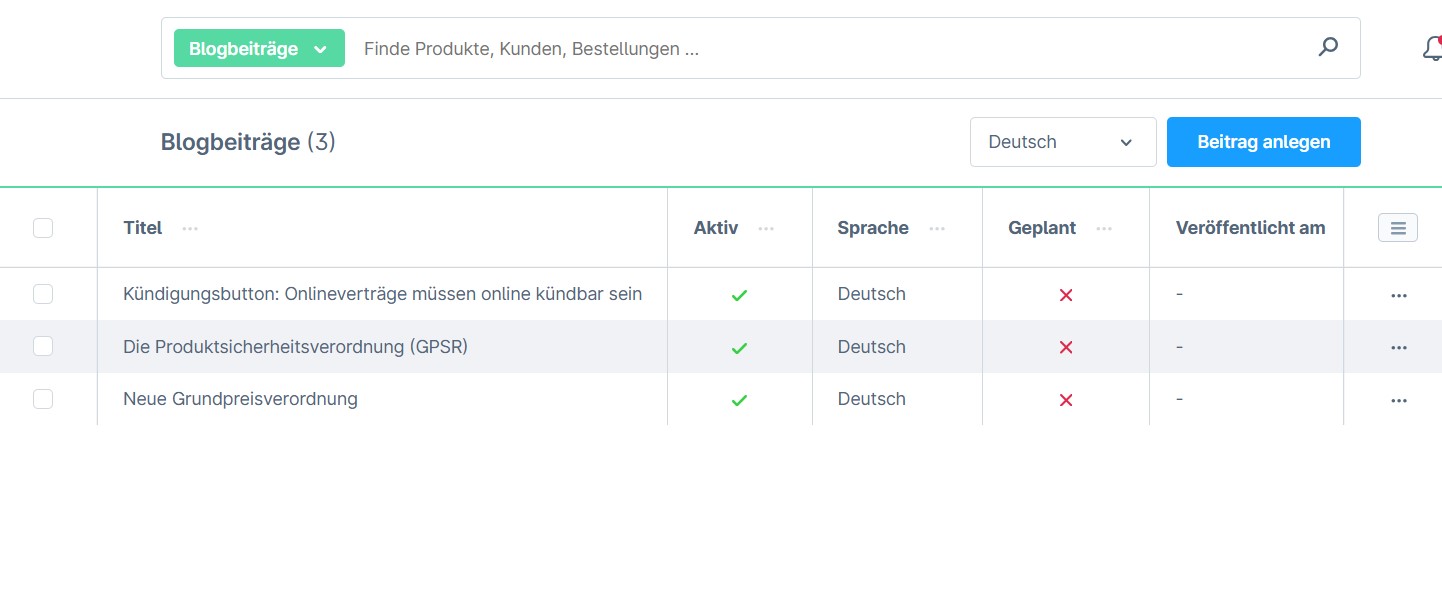Open actions menu for Neue Grundpreisverordnung

(x=1398, y=400)
